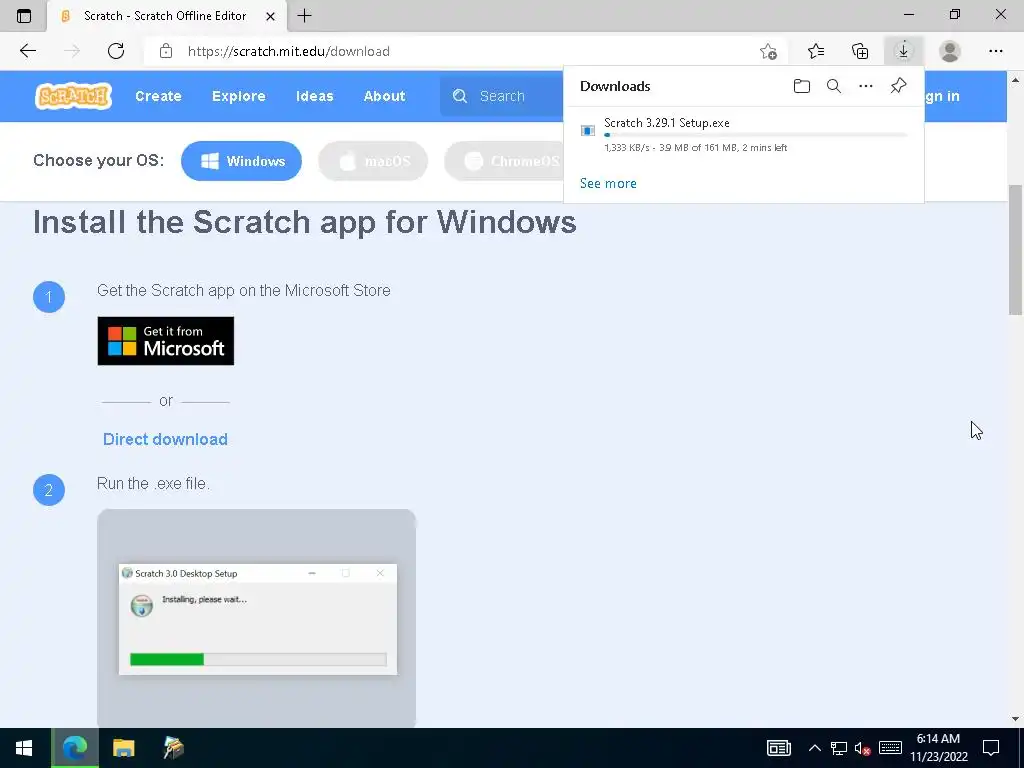View site information lock icon
The height and width of the screenshot is (768, 1024).
[x=166, y=51]
